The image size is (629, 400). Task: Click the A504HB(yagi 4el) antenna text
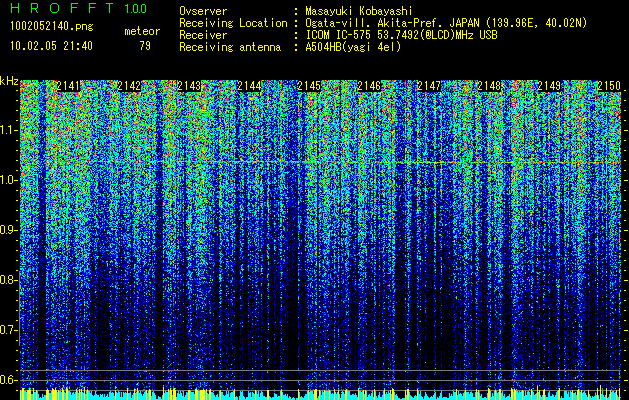(353, 47)
